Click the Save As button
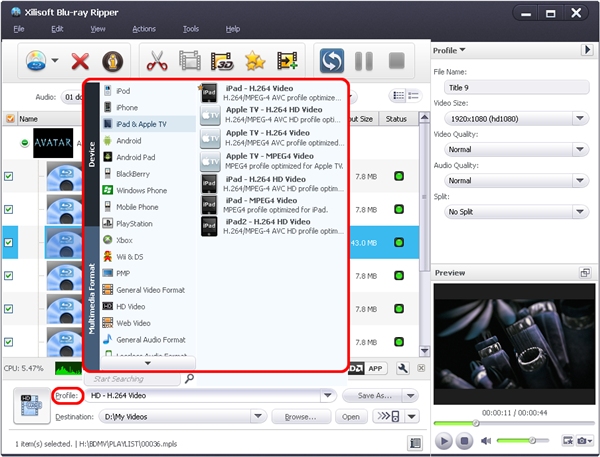600x457 pixels. click(x=373, y=395)
